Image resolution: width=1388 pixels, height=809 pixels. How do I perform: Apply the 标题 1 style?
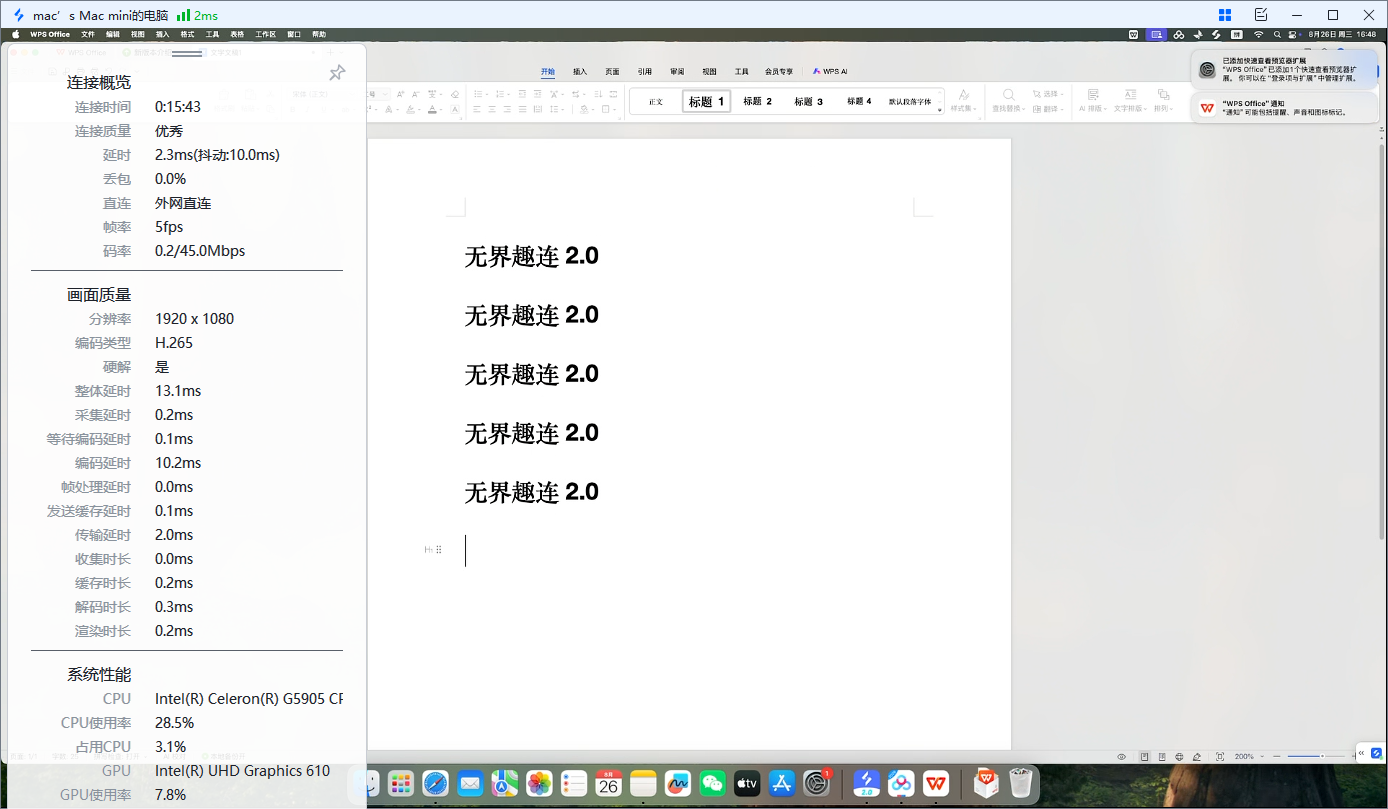coord(707,101)
